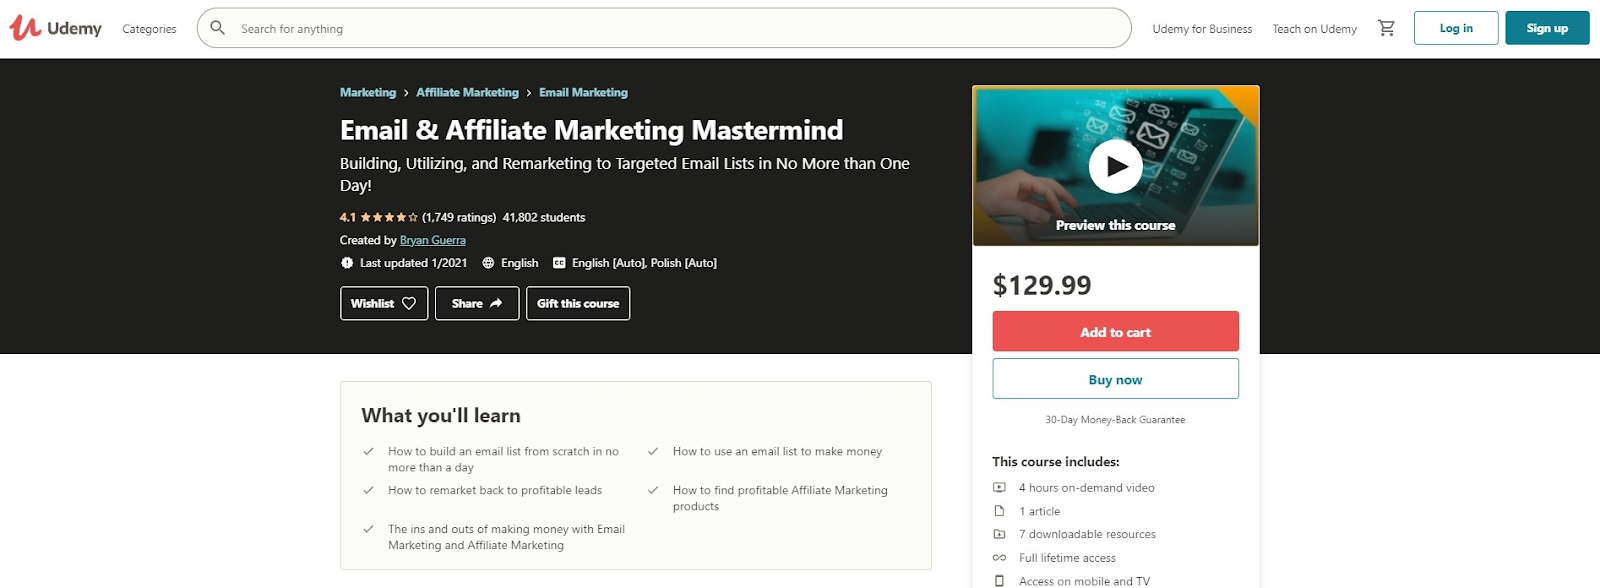Click the downloadable resources icon
1600x588 pixels.
click(x=999, y=534)
